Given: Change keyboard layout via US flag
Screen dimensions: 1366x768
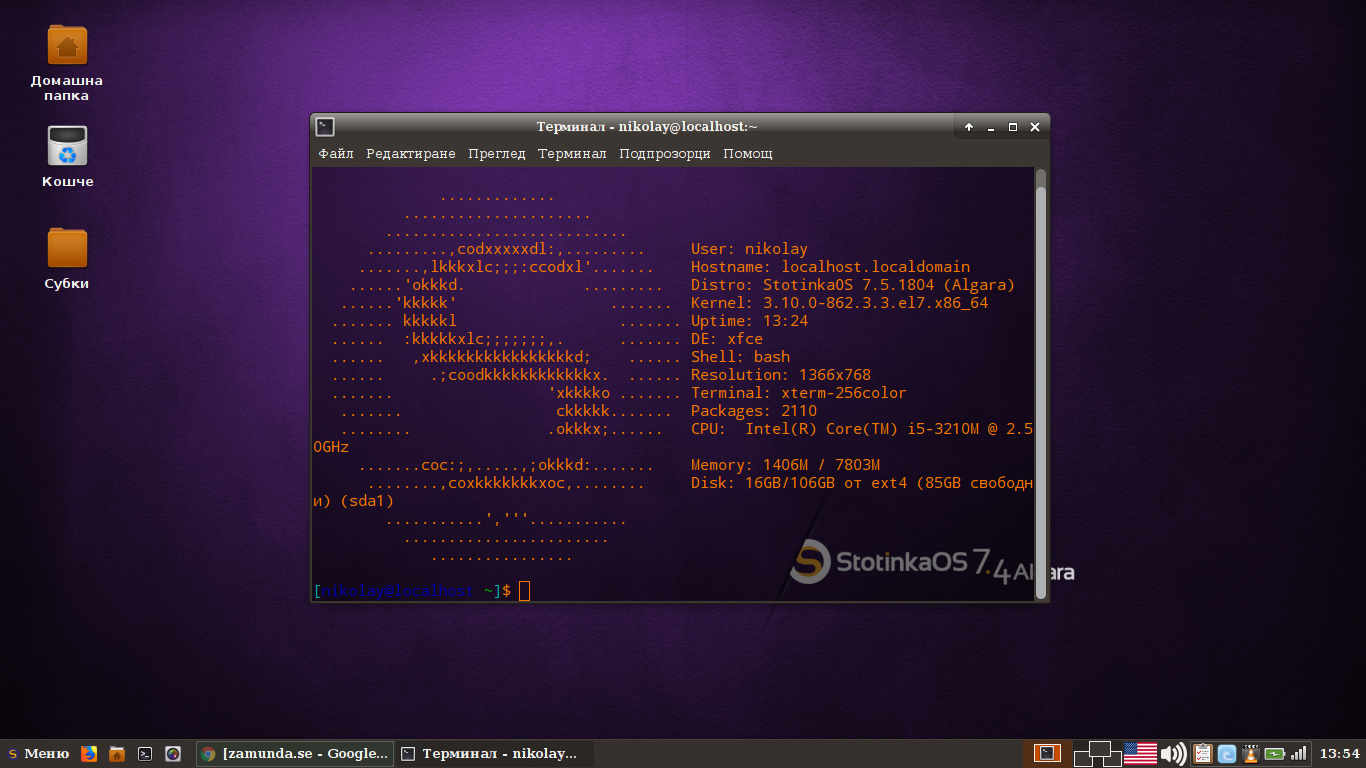Looking at the screenshot, I should 1140,754.
